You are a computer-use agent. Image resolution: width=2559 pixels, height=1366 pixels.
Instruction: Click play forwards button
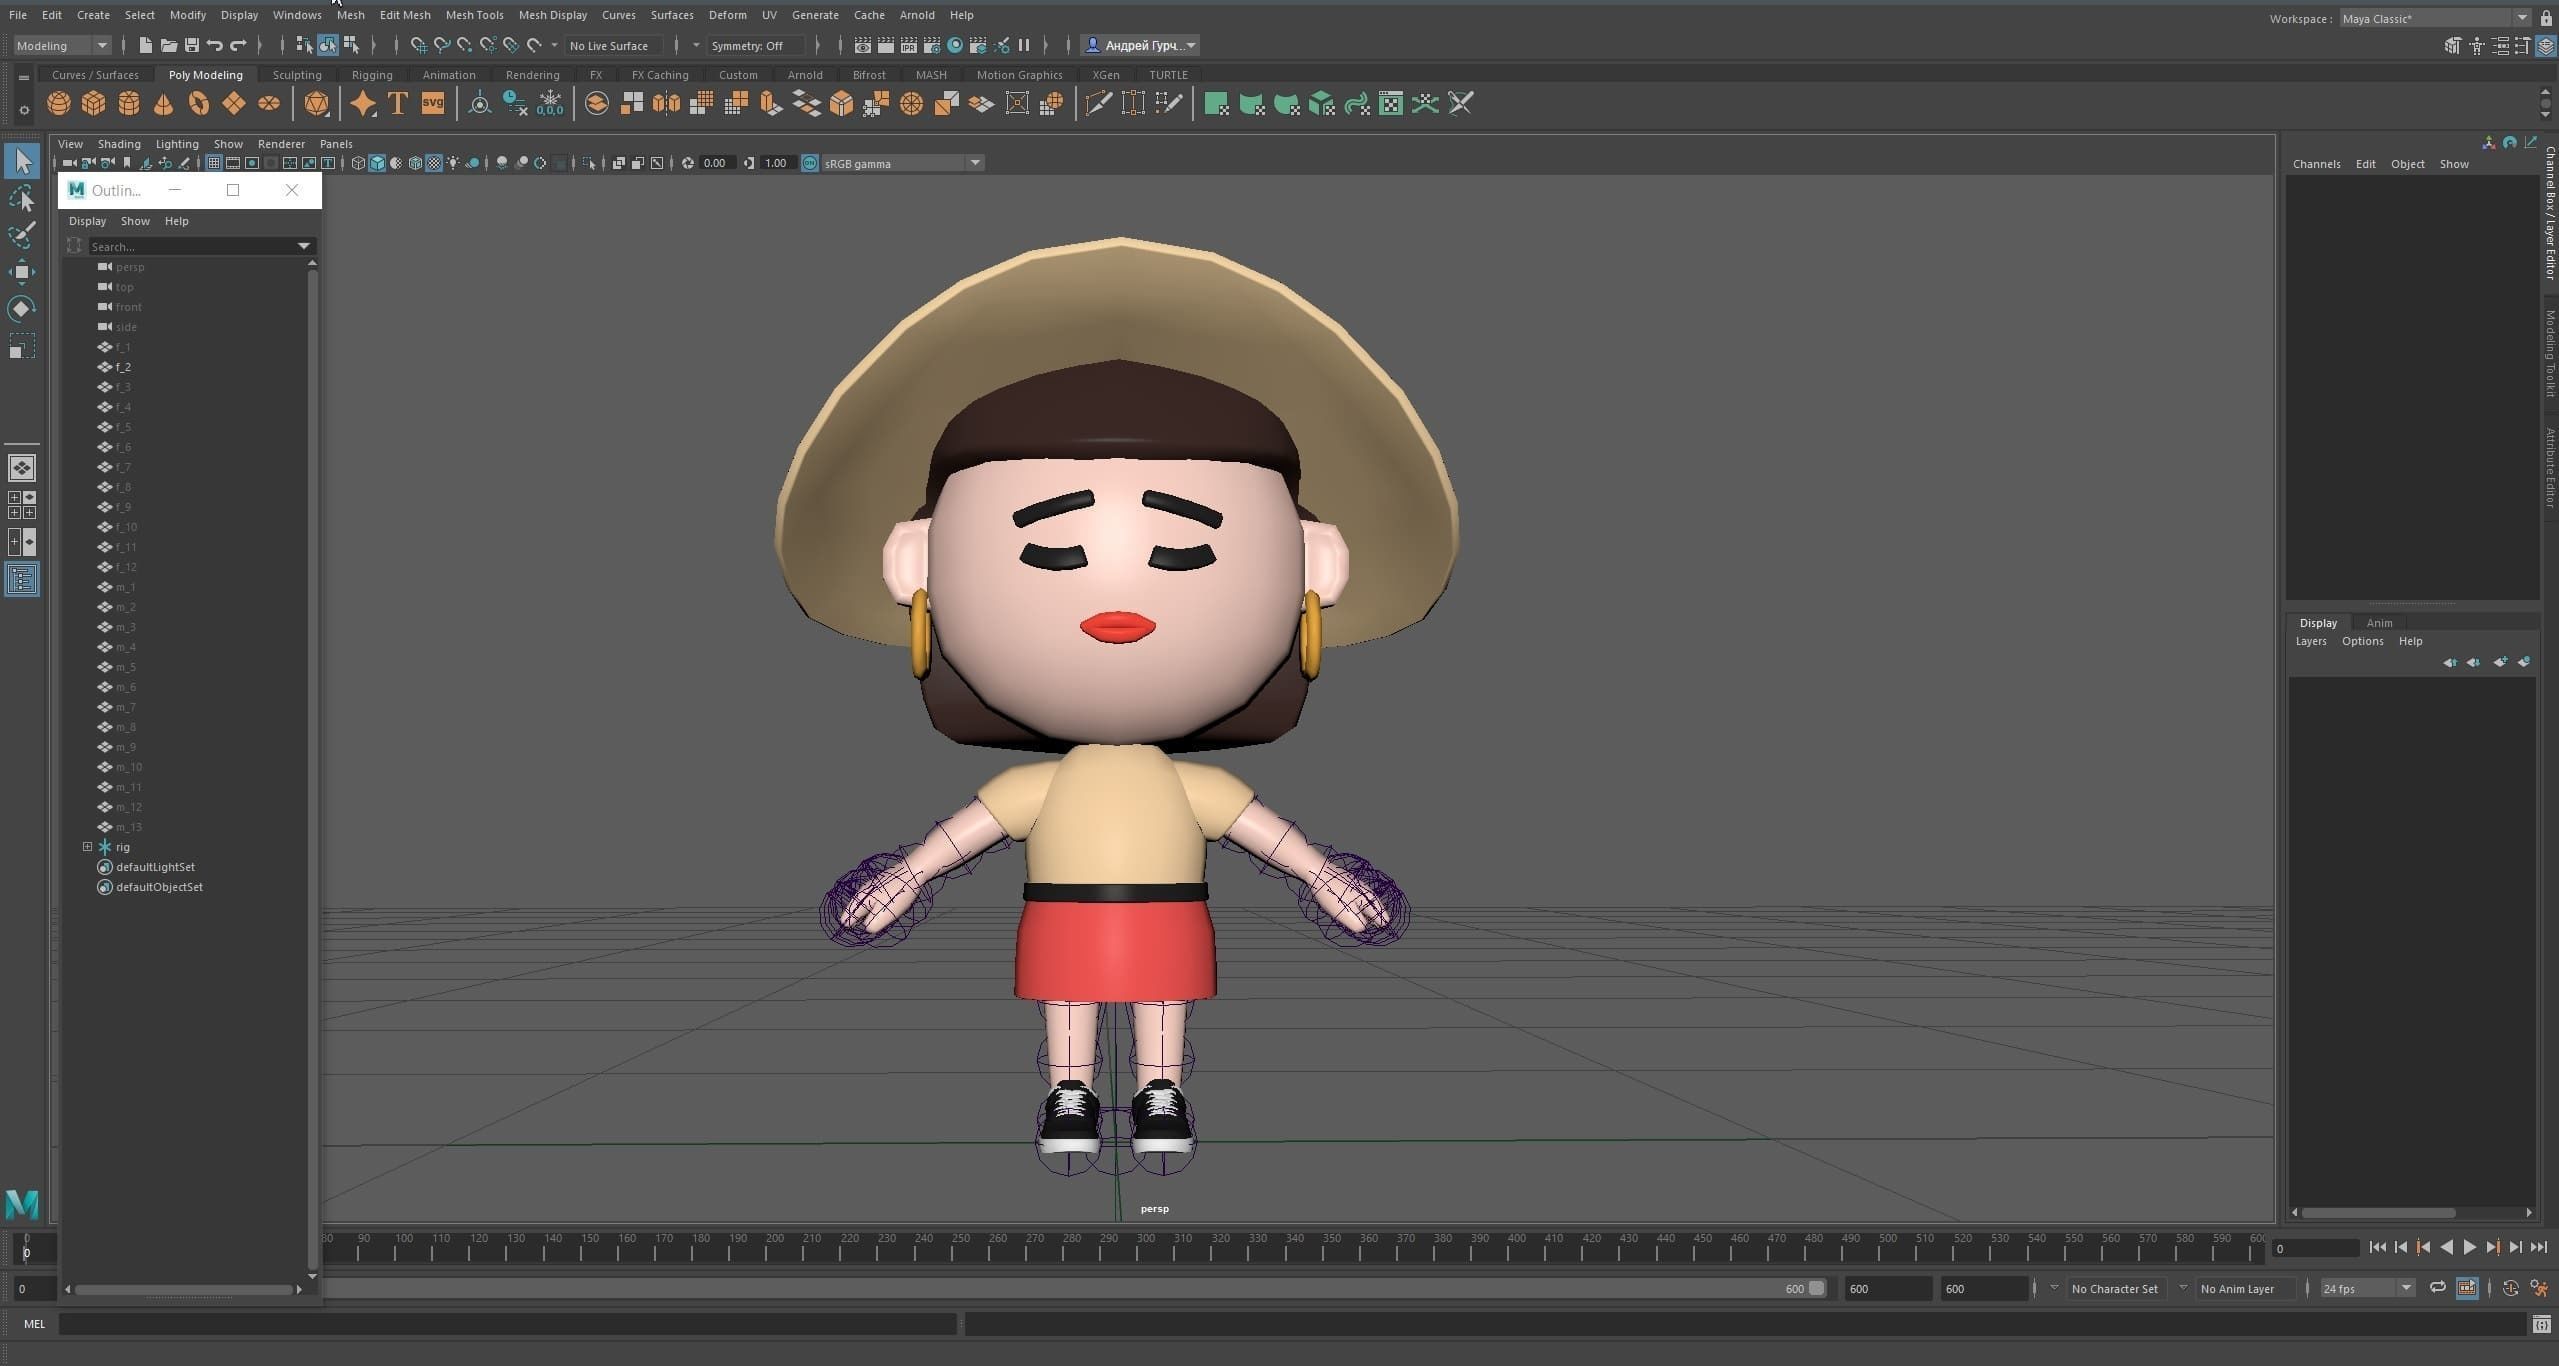[x=2469, y=1247]
